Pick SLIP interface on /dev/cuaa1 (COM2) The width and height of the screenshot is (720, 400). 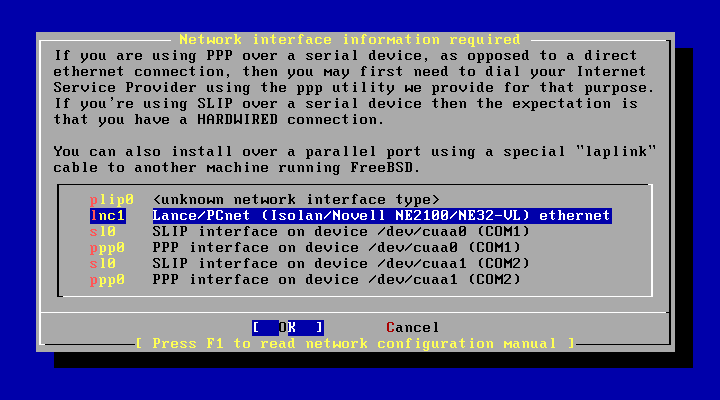(341, 264)
